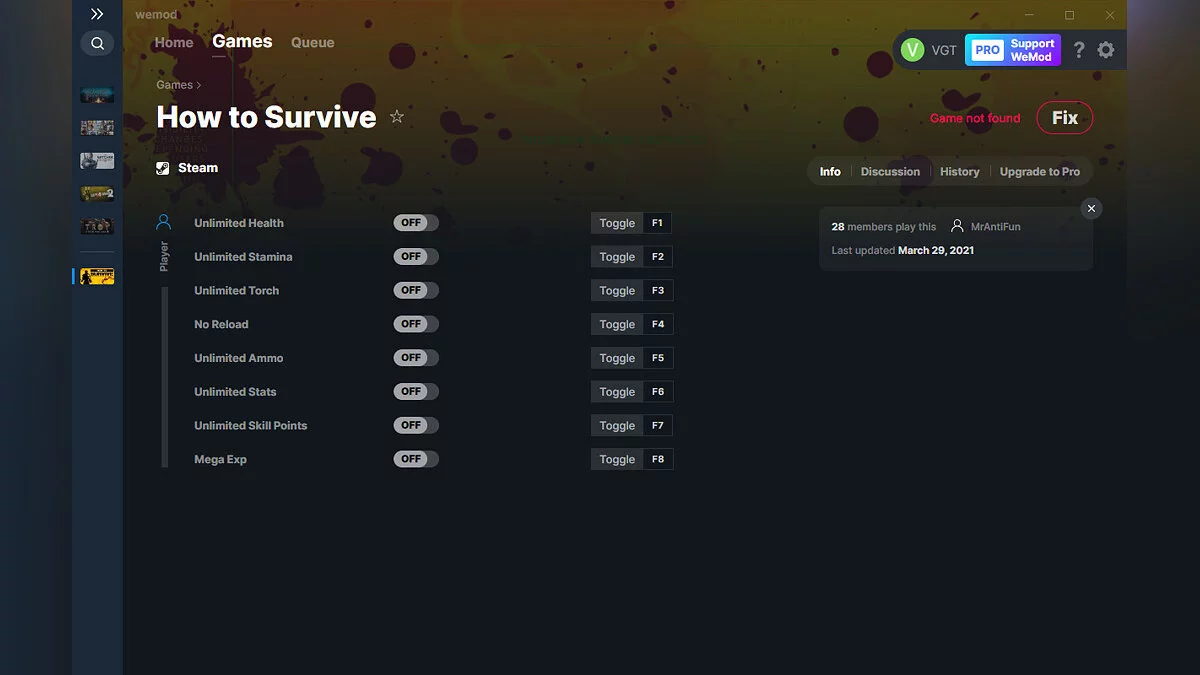Screen dimensions: 1200x675
Task: Turn on Unlimited Skill Points switch
Action: tap(415, 425)
